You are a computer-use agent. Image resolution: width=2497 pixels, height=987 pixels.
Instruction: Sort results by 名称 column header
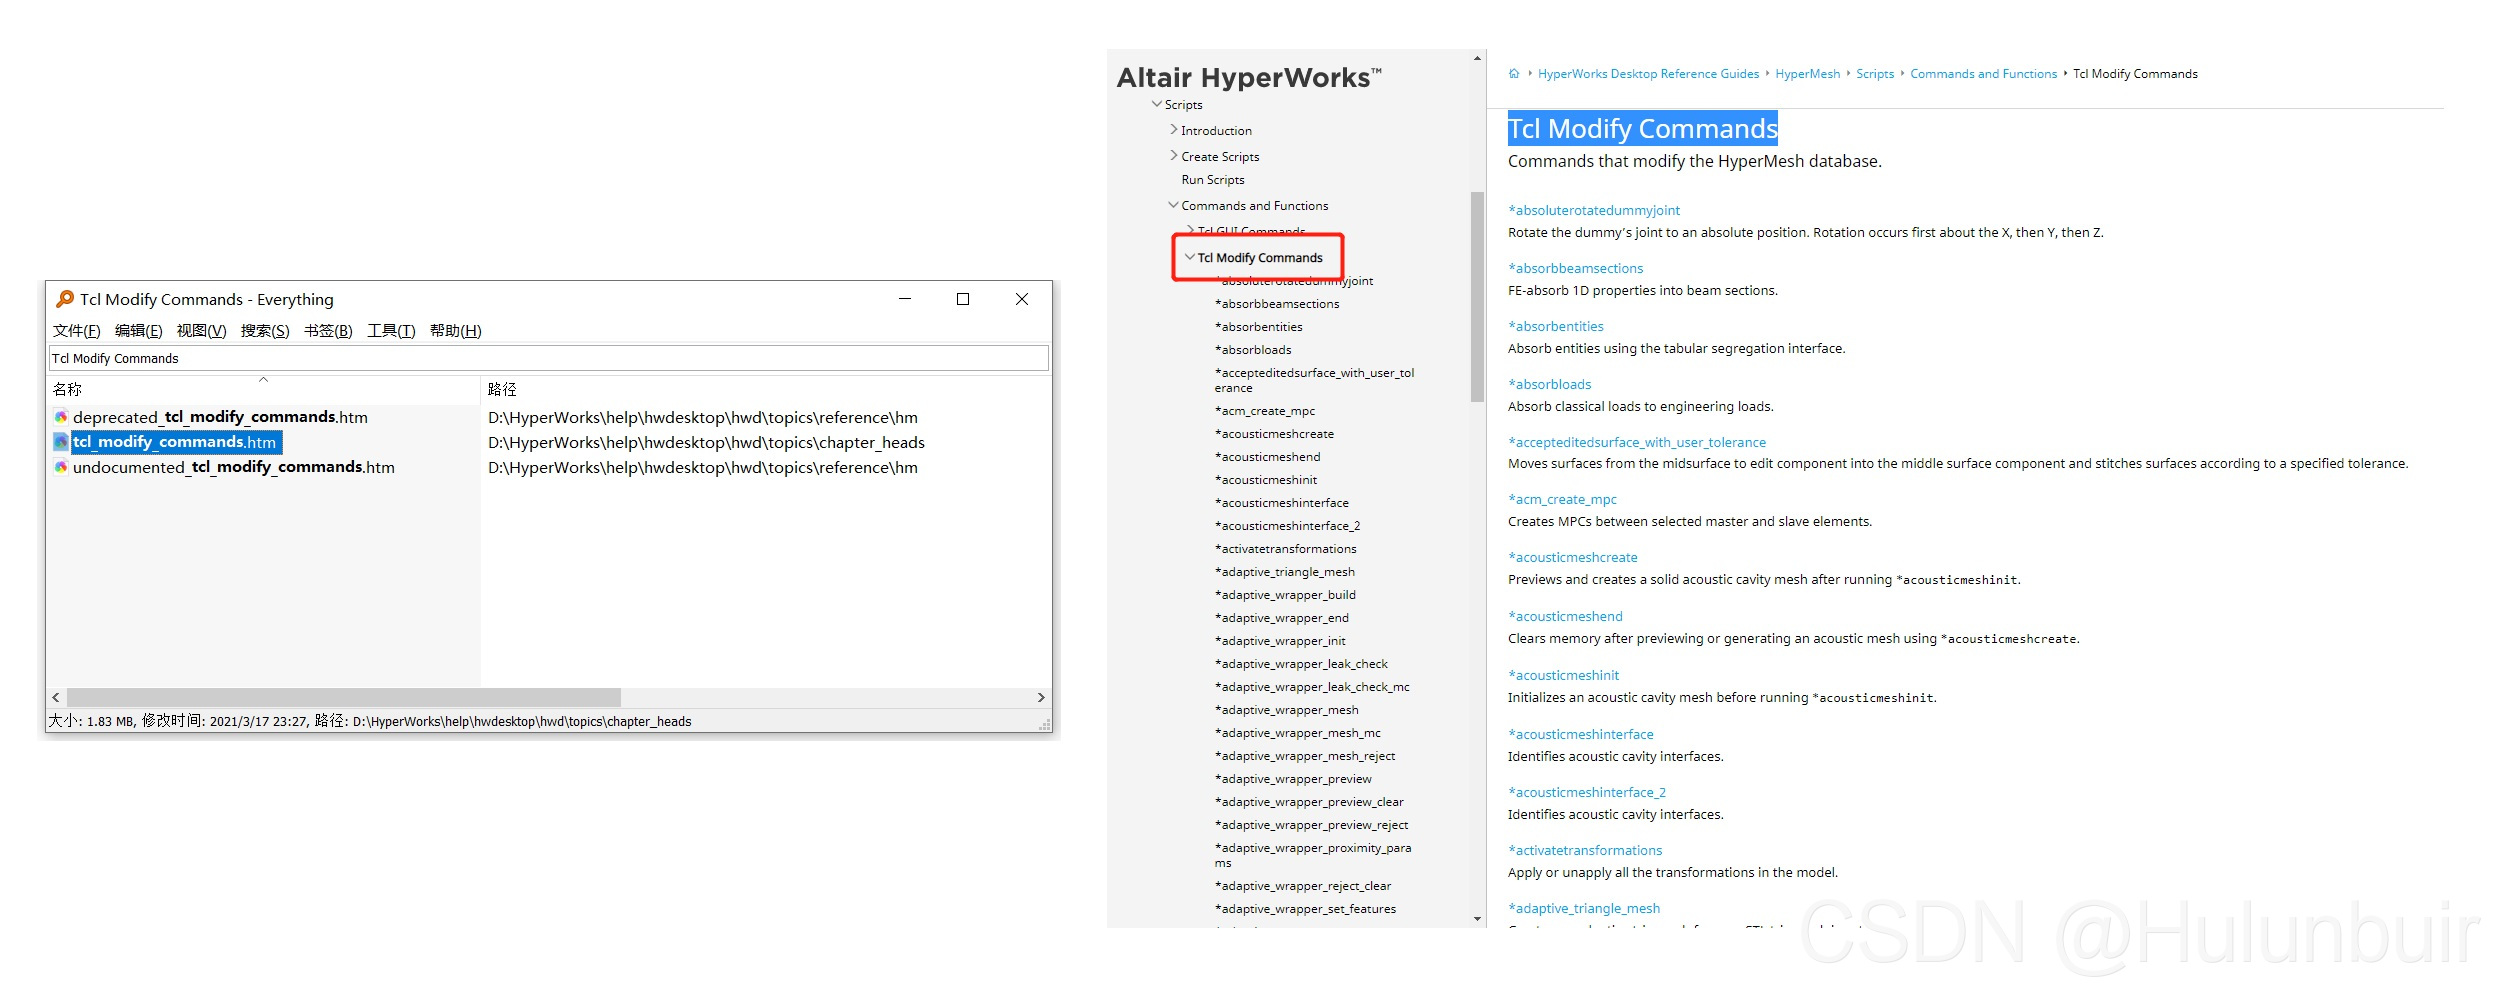(x=67, y=389)
